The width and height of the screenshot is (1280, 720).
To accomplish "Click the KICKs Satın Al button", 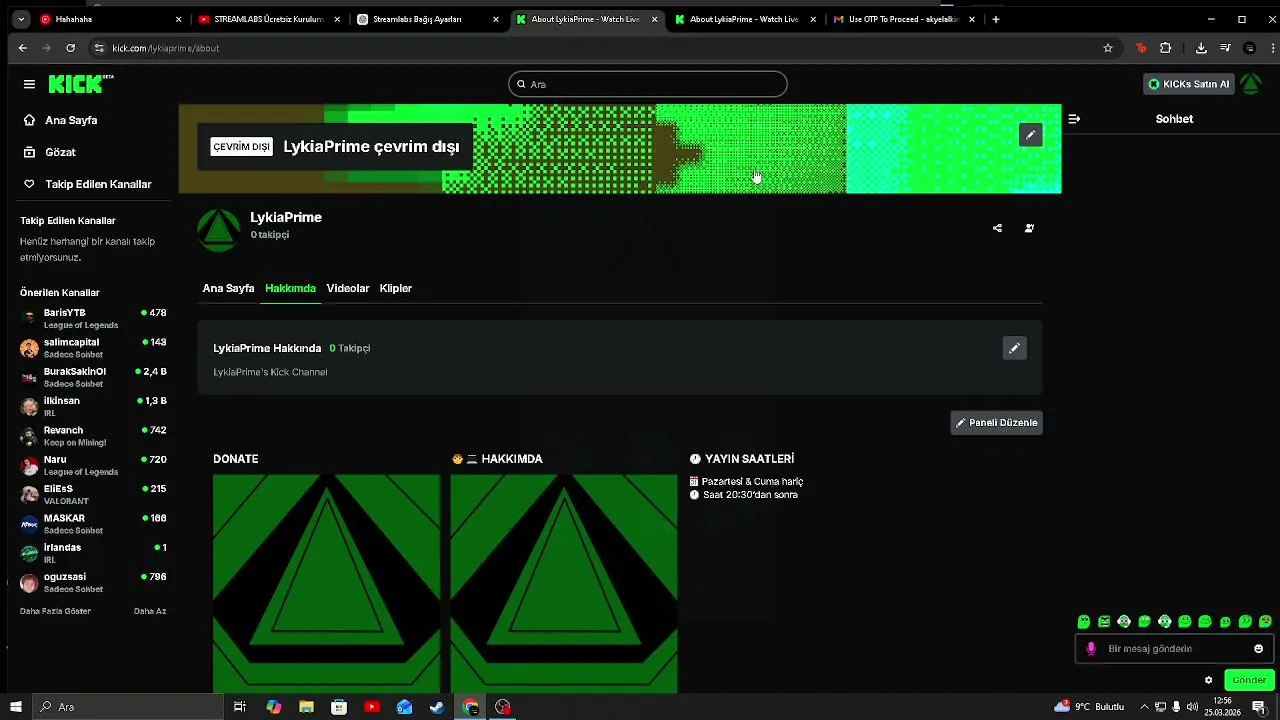I will click(x=1189, y=84).
